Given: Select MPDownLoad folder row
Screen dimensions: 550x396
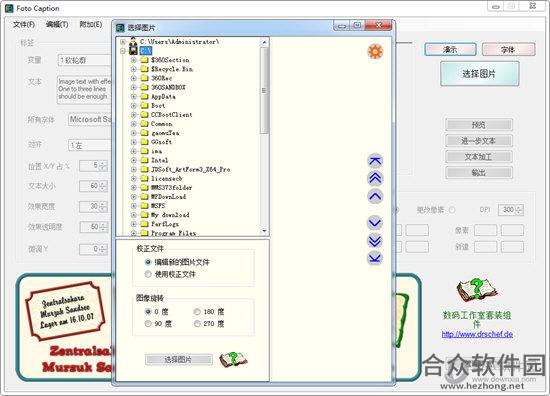Looking at the screenshot, I should (x=168, y=196).
